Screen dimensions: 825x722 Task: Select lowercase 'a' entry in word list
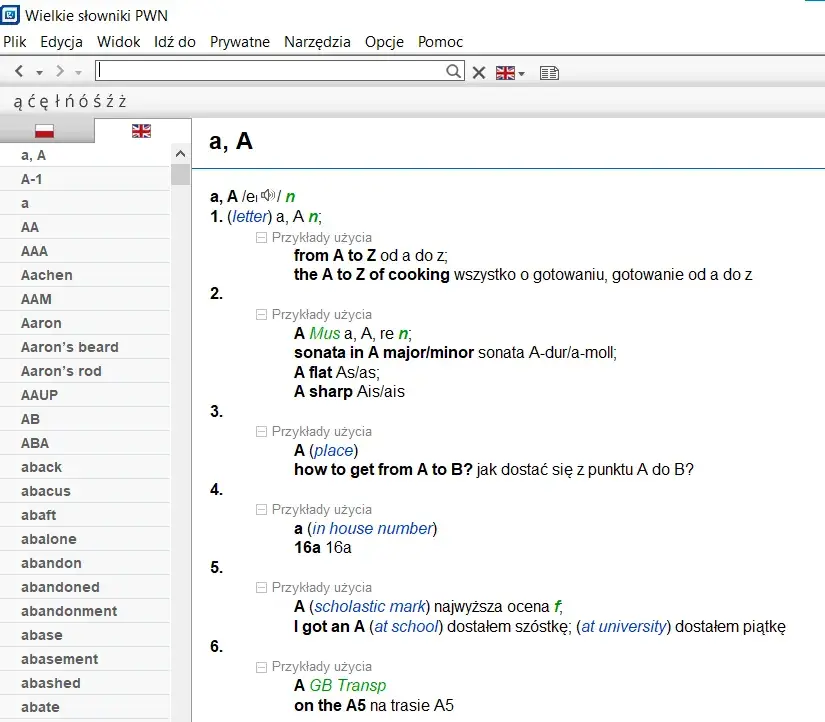pos(85,203)
